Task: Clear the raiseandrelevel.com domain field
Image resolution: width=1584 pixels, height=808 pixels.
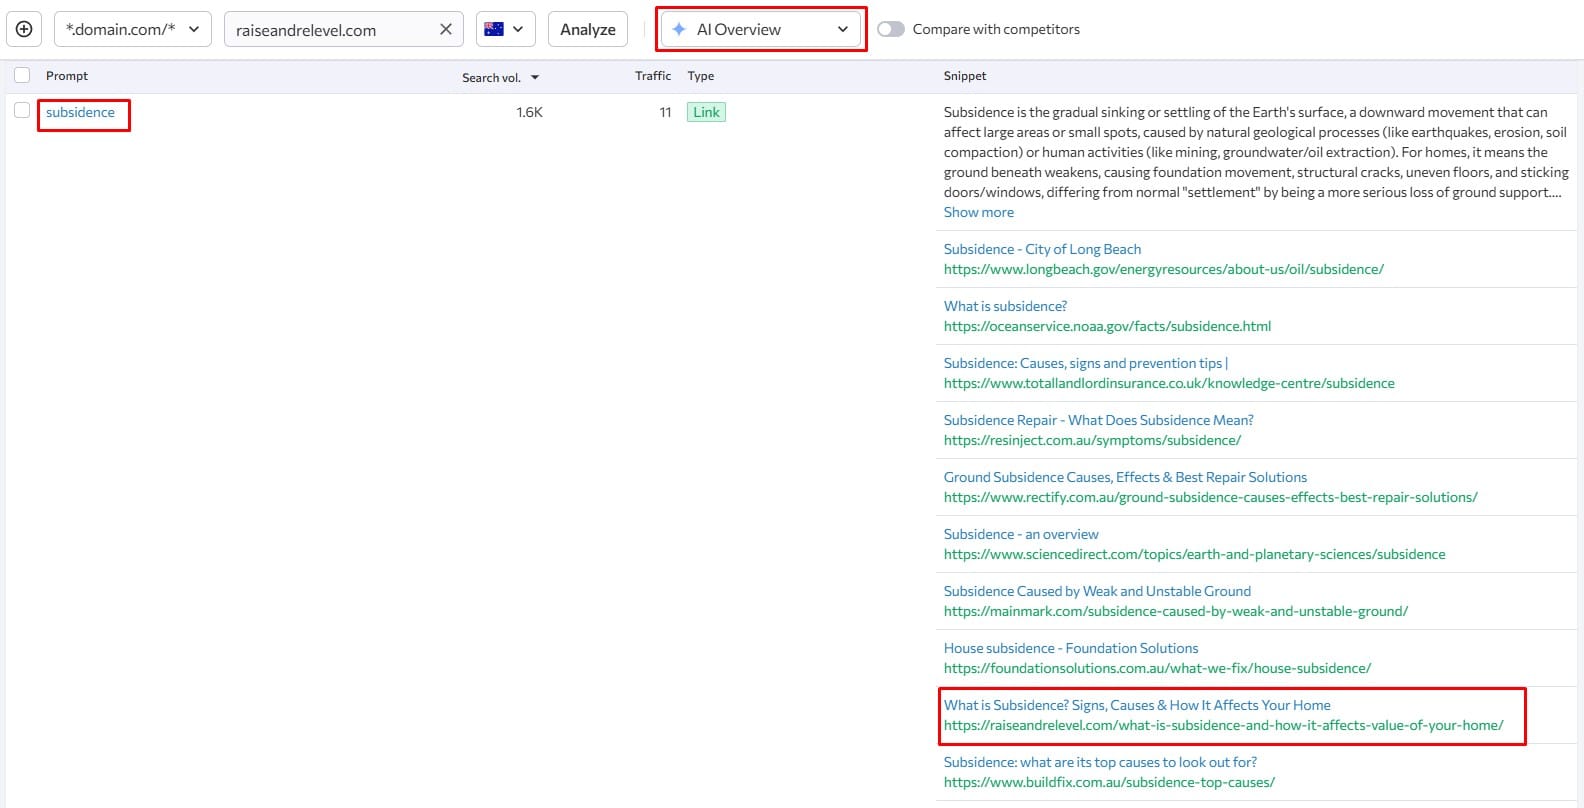Action: 446,29
